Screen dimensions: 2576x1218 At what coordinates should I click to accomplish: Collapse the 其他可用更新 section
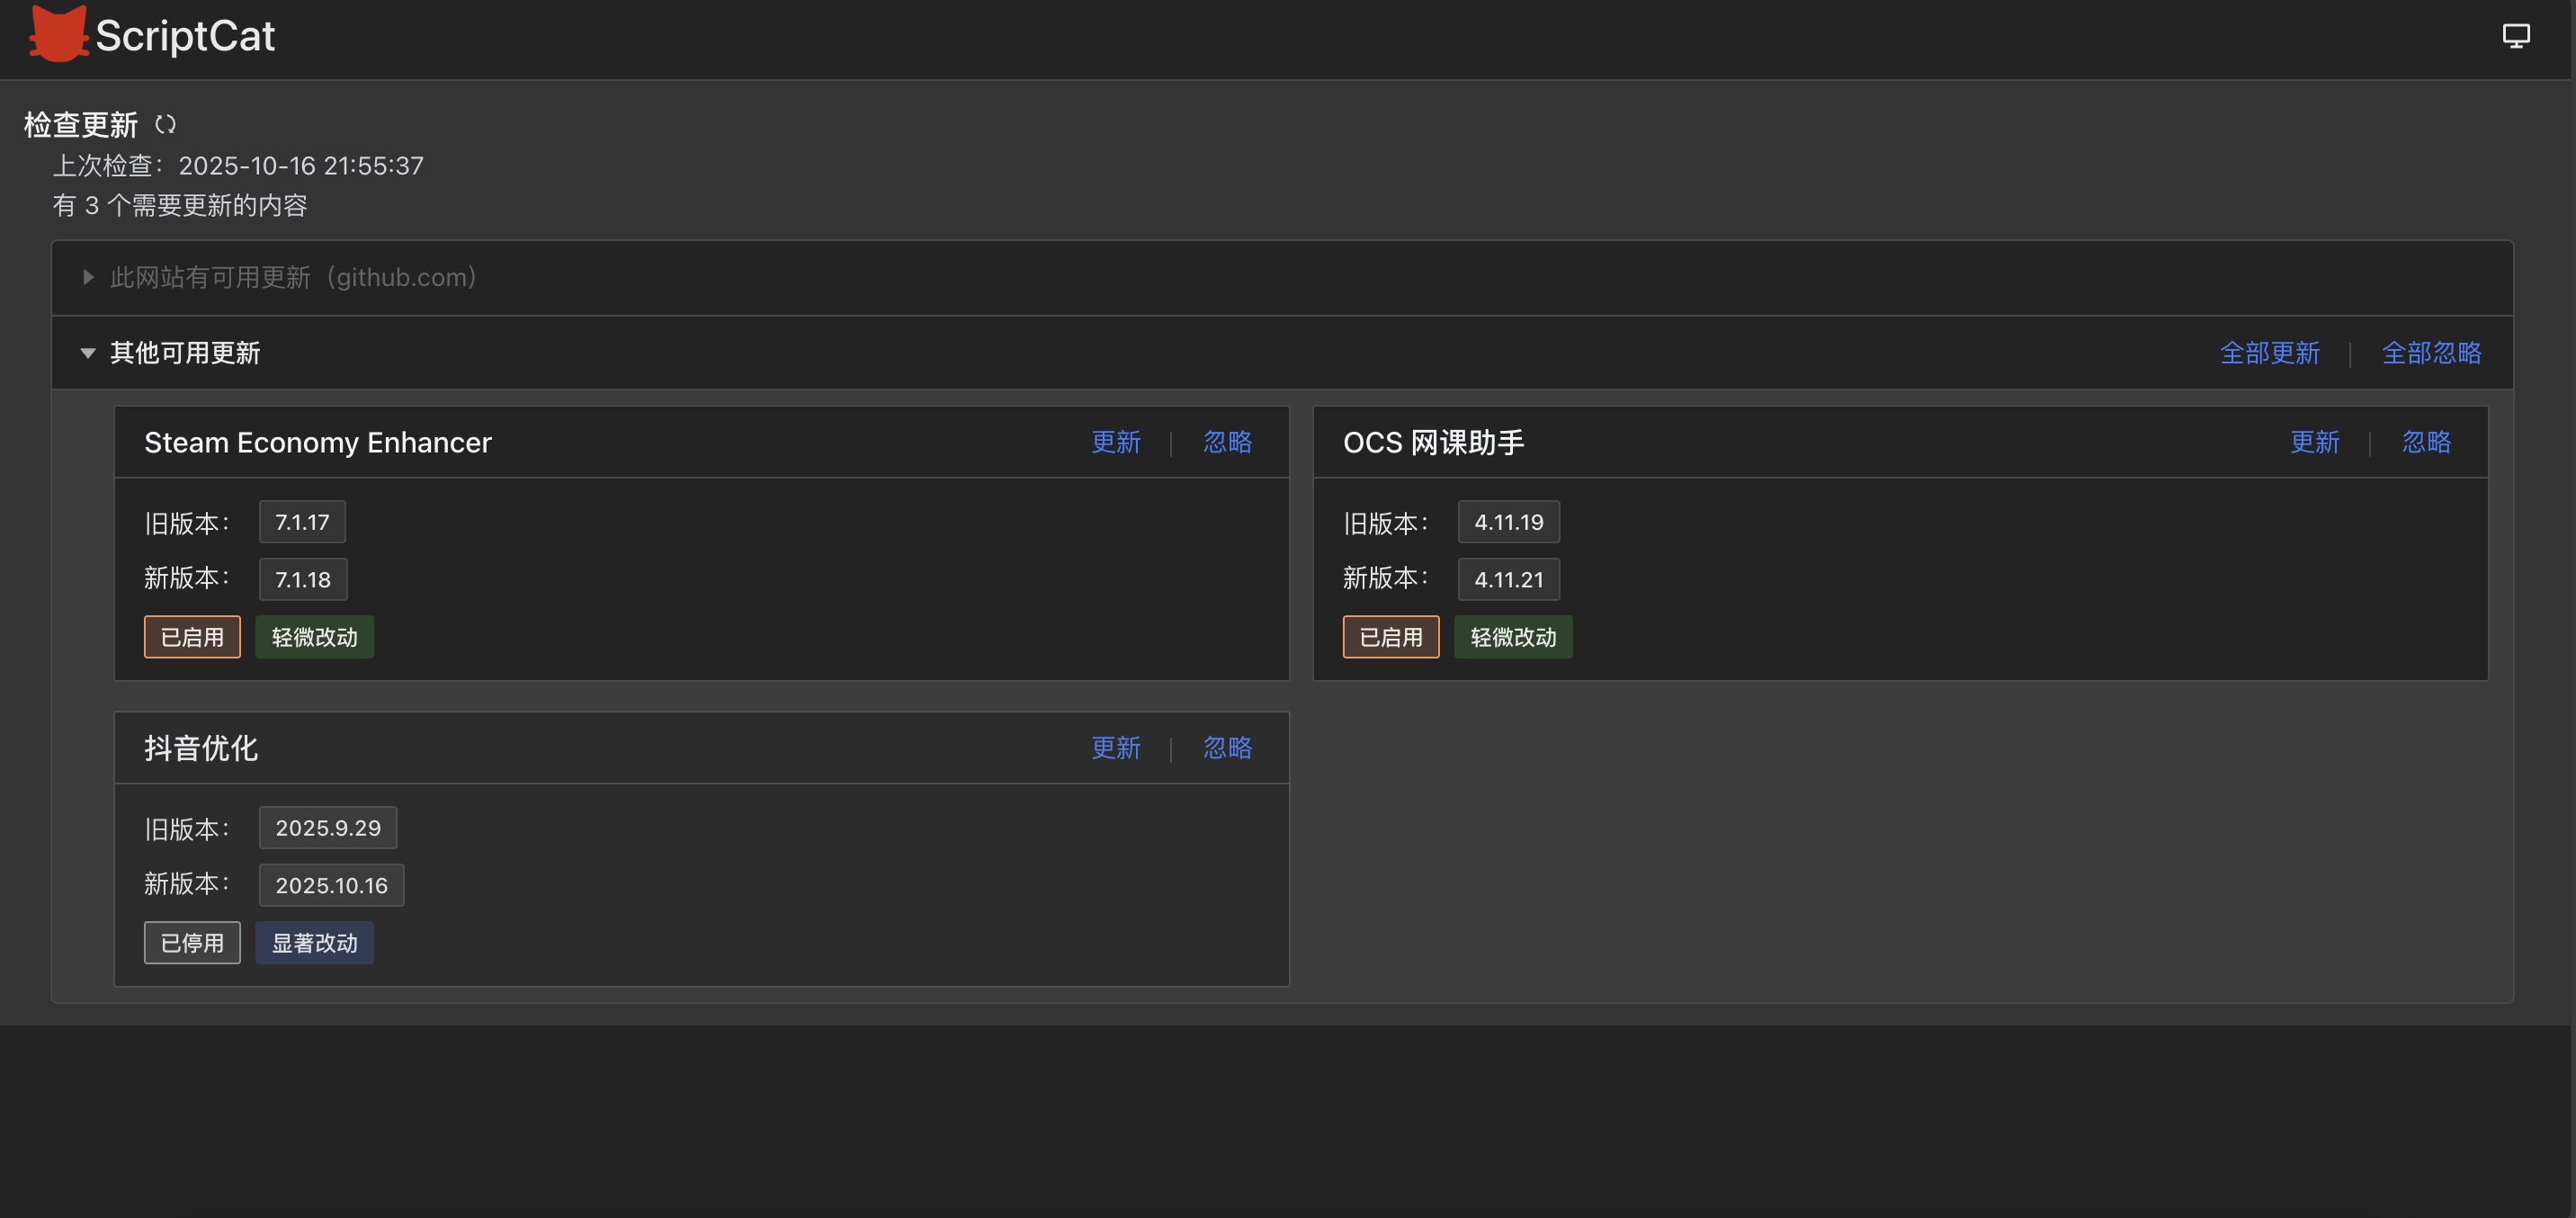pyautogui.click(x=88, y=353)
